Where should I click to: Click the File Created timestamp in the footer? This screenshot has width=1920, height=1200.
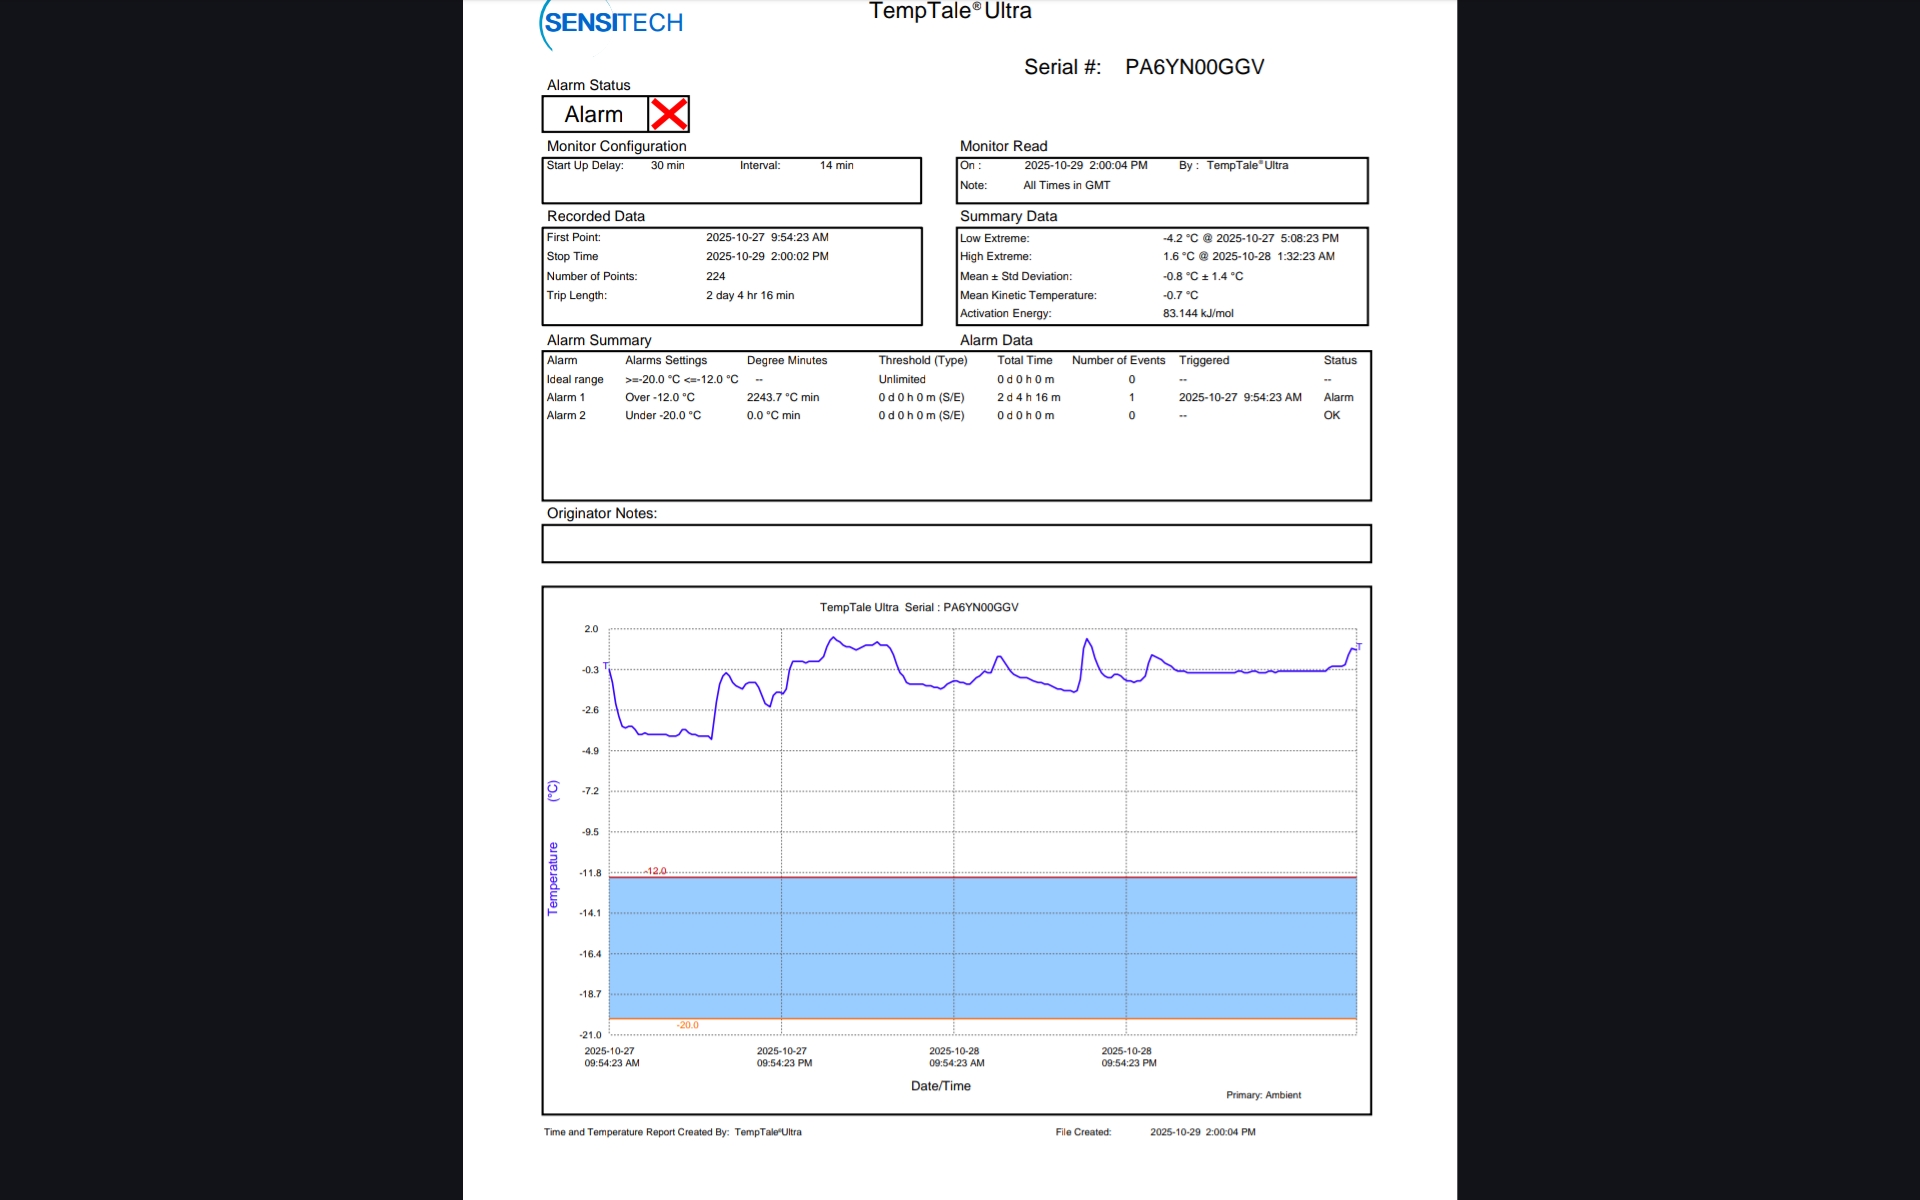coord(1202,1132)
